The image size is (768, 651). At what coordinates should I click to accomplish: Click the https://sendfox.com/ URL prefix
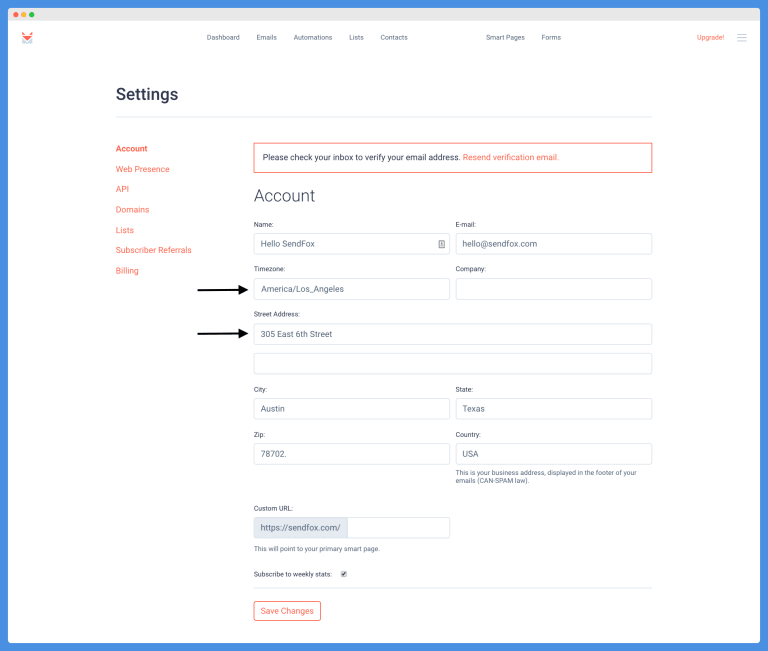300,528
